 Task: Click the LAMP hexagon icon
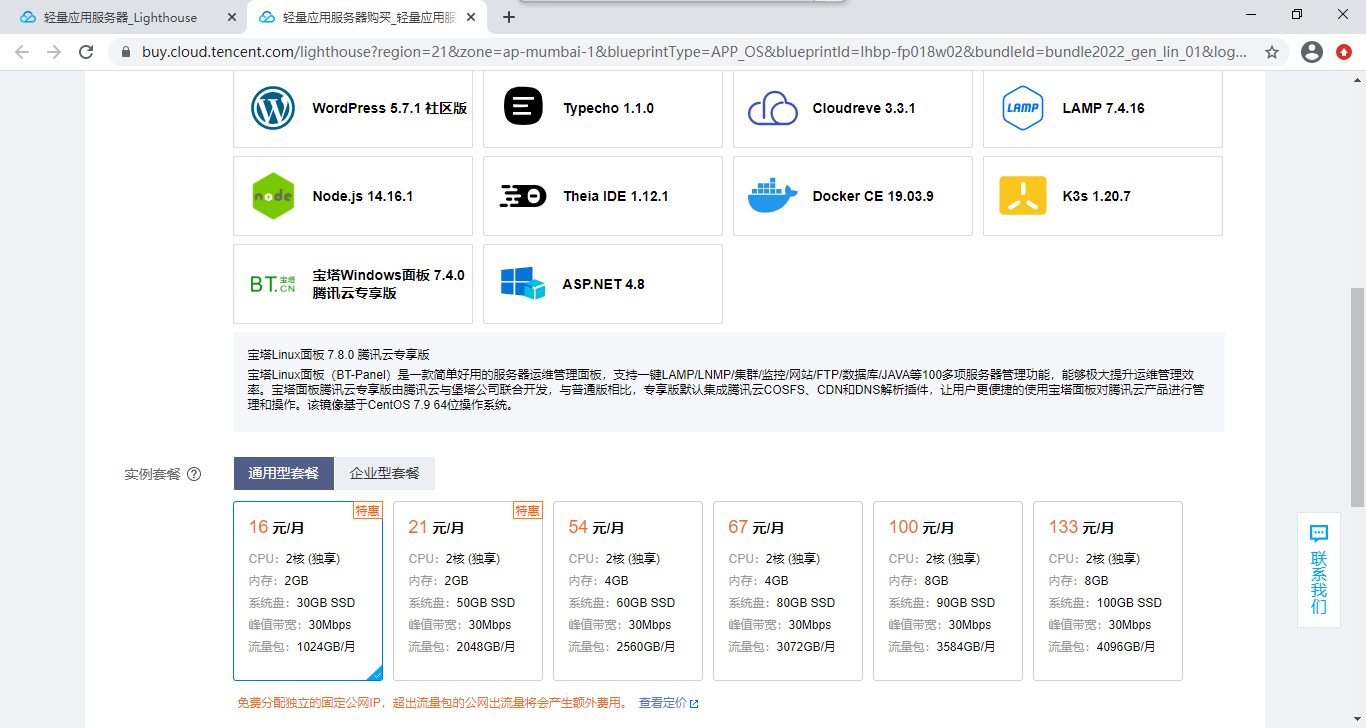click(x=1023, y=108)
